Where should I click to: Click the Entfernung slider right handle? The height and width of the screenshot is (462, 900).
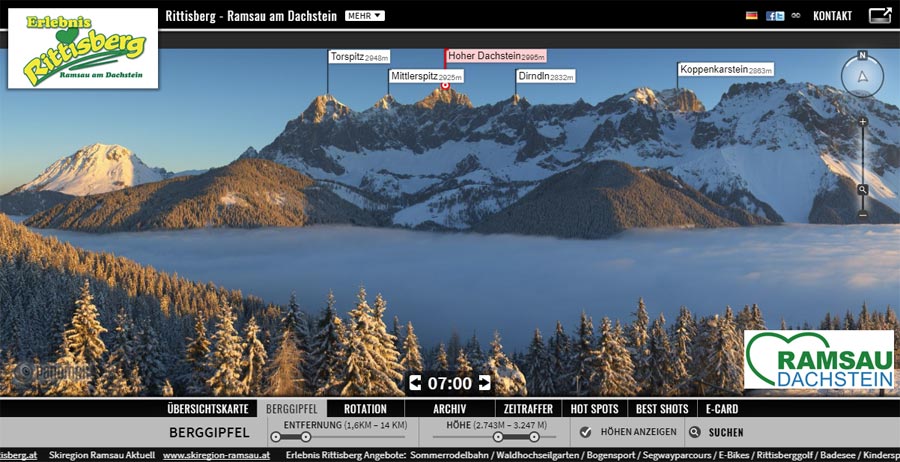(305, 437)
